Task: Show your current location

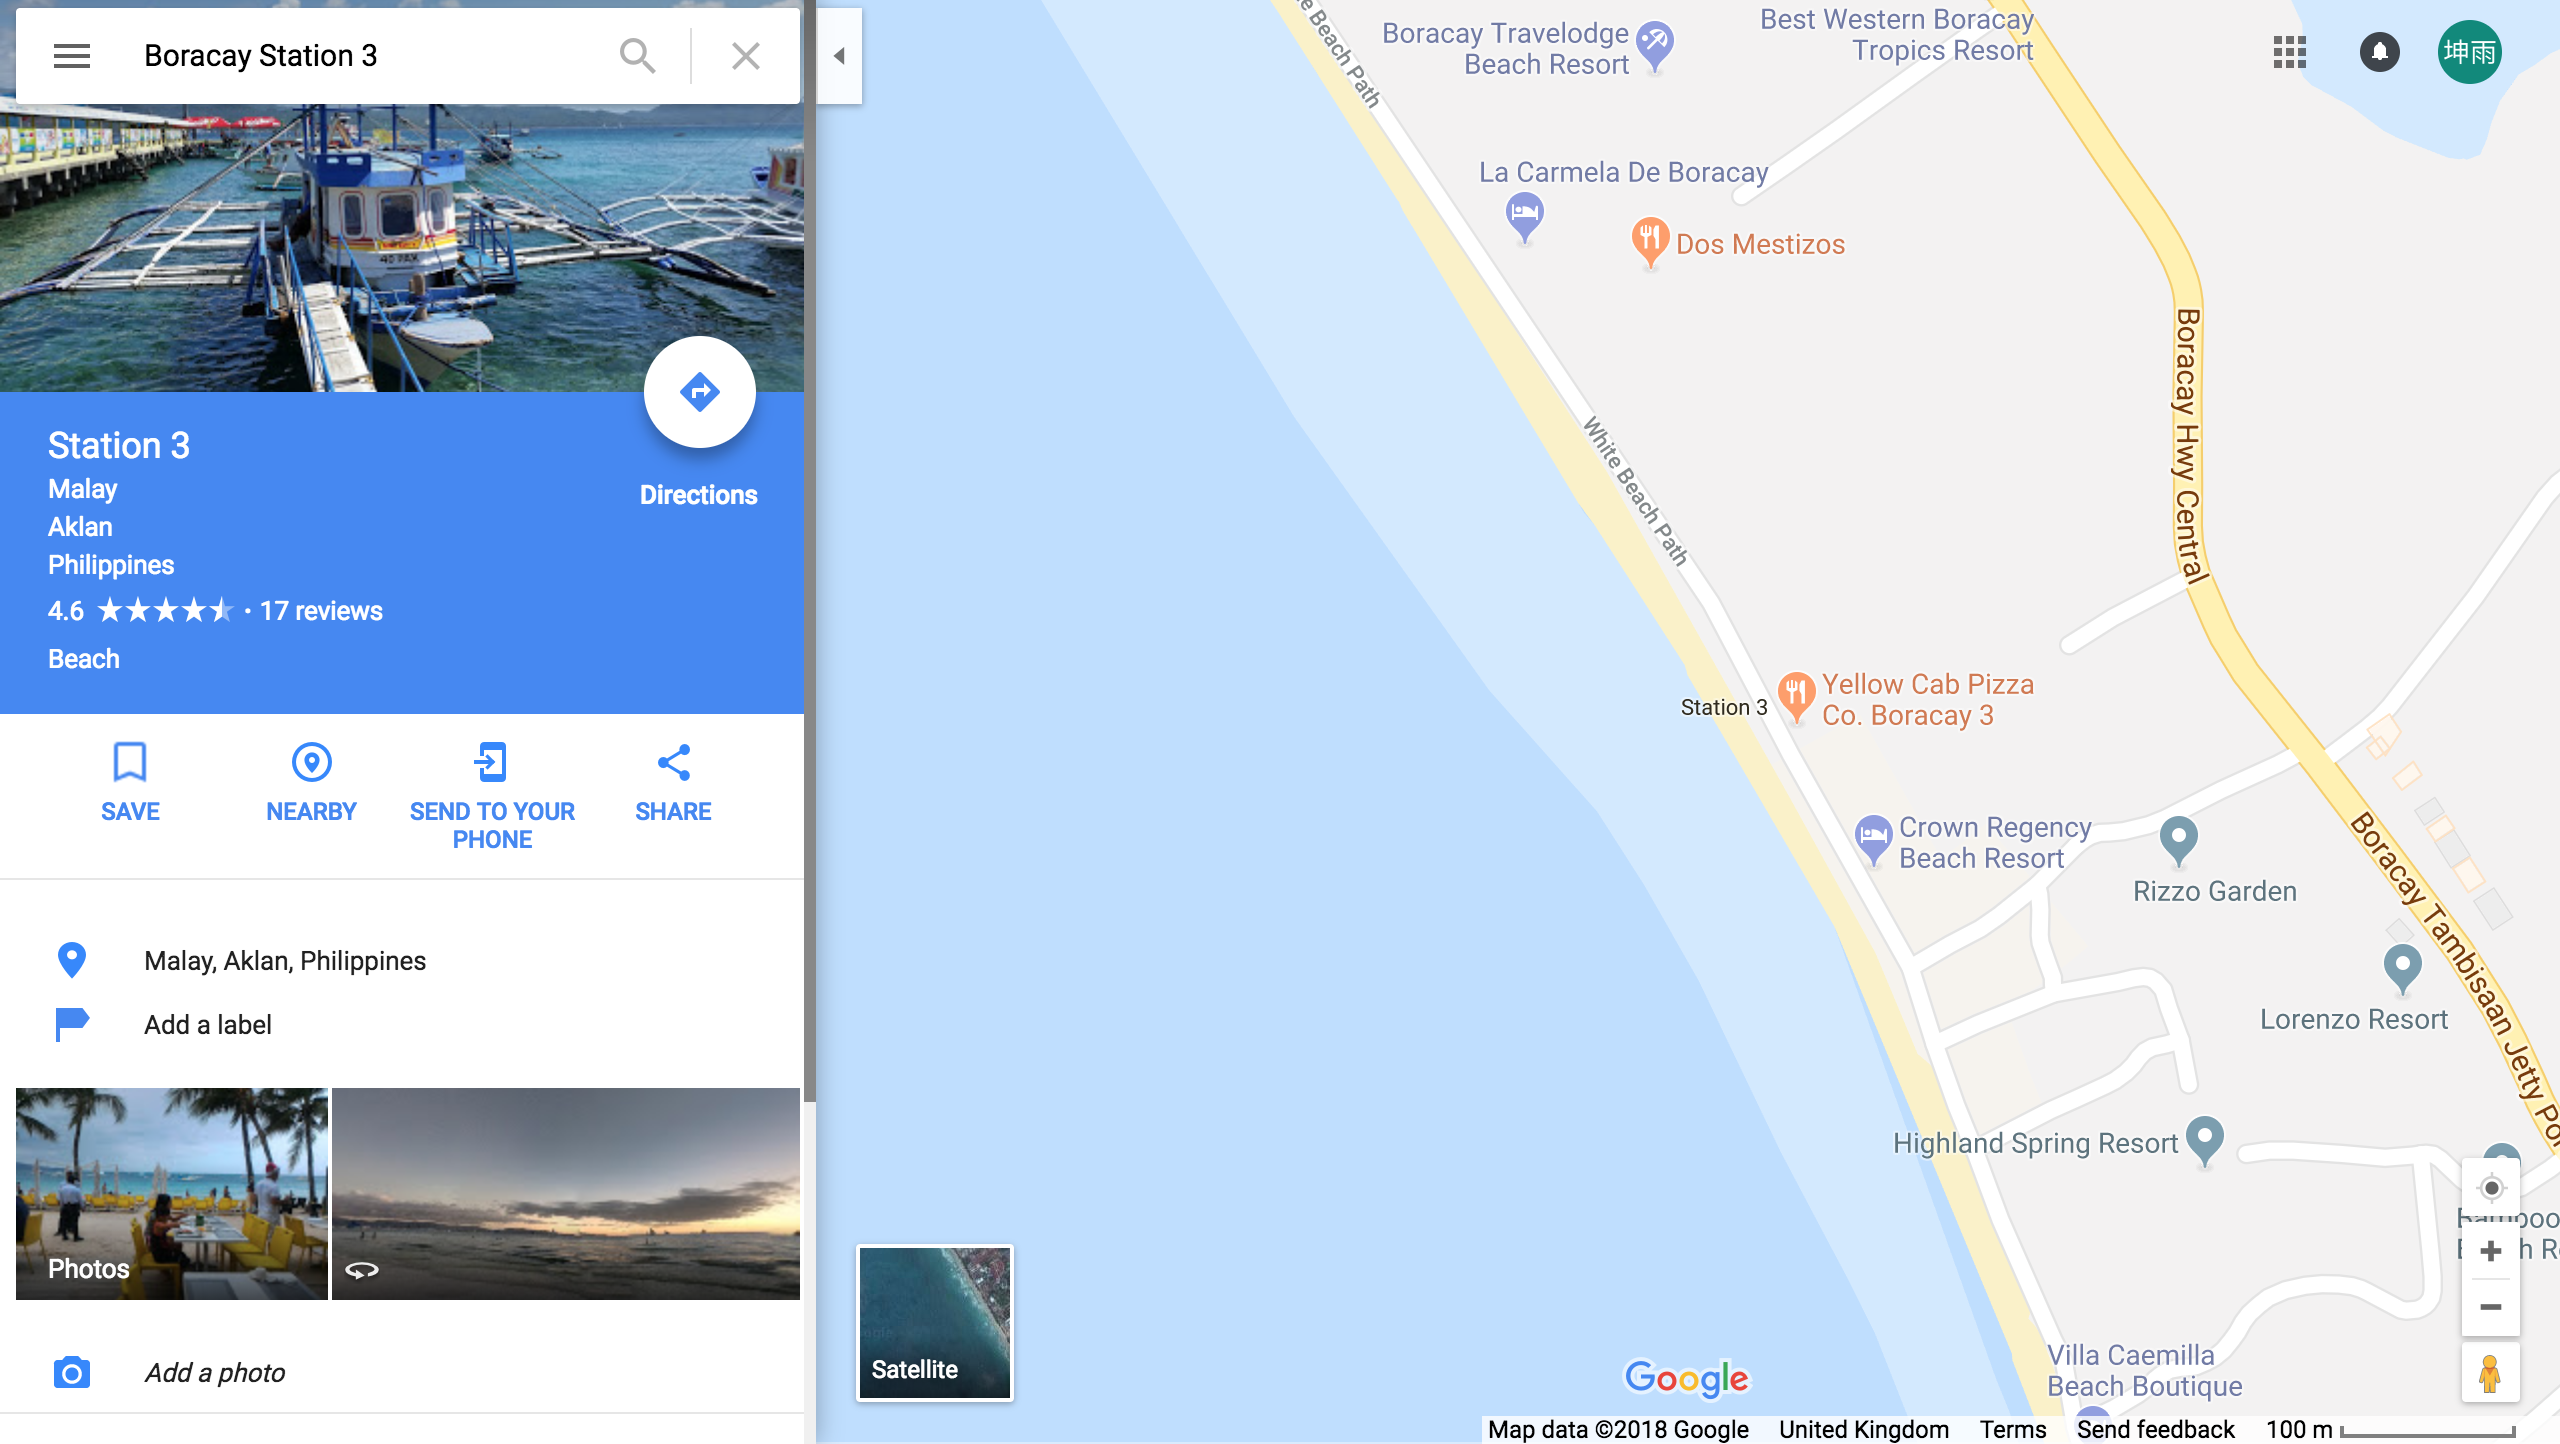Action: pyautogui.click(x=2491, y=1188)
